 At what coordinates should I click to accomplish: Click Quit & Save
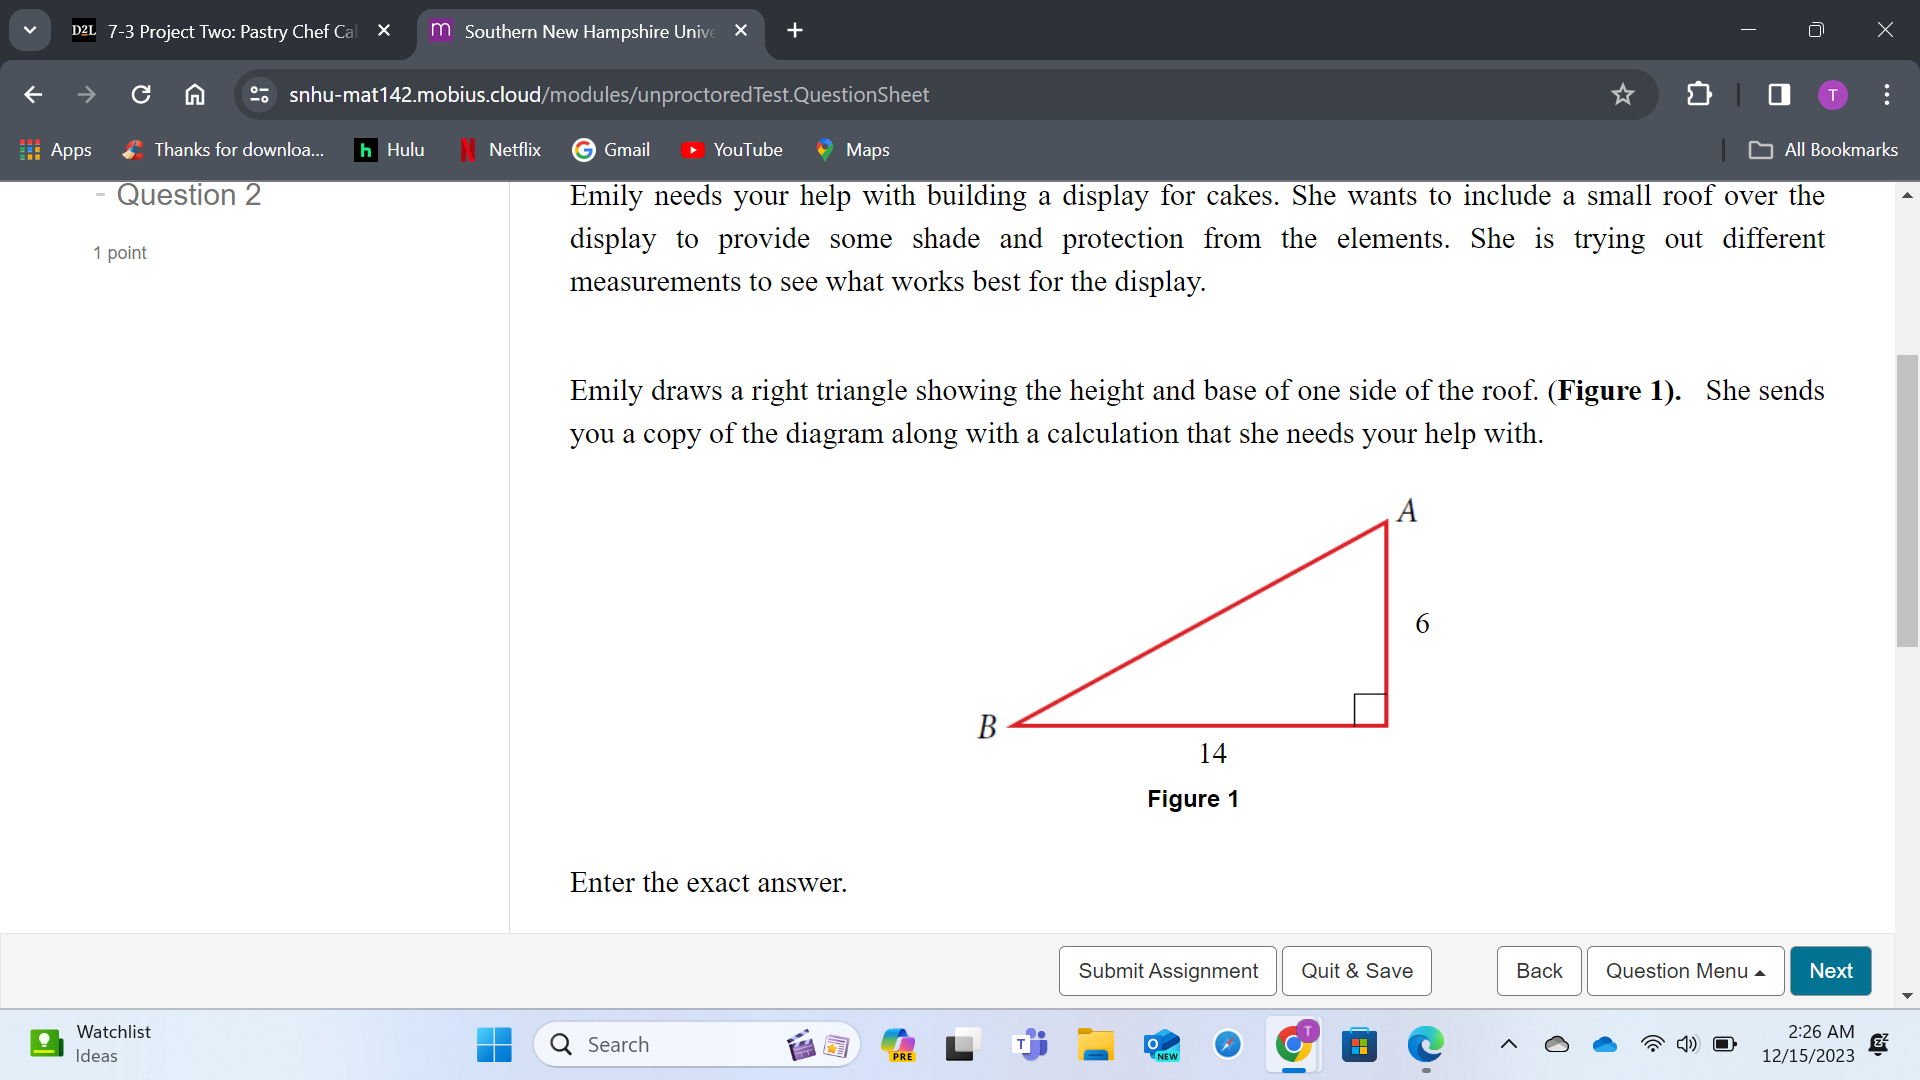pyautogui.click(x=1356, y=970)
